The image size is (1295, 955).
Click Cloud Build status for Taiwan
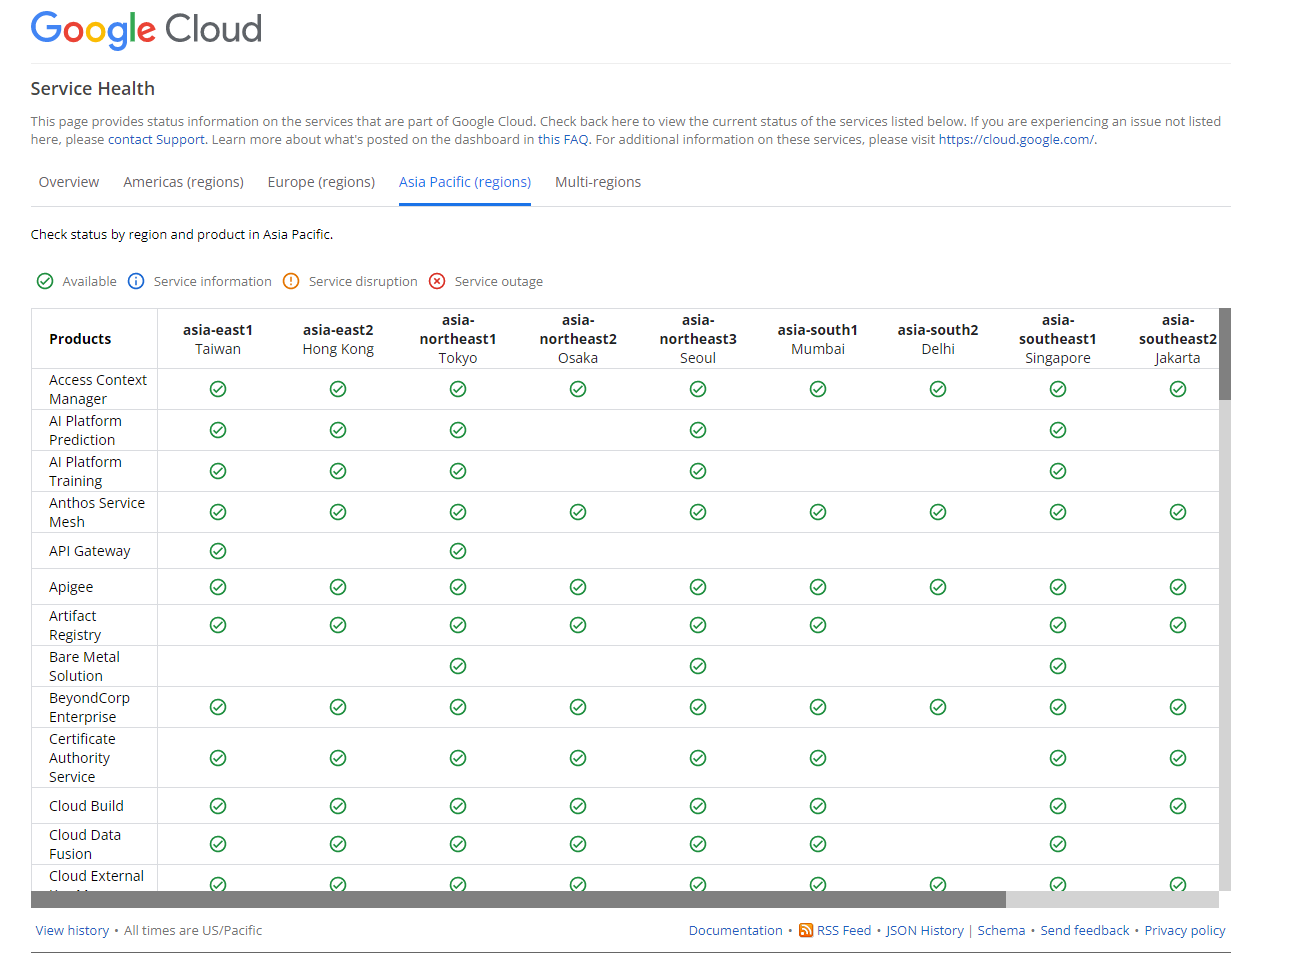coord(218,806)
